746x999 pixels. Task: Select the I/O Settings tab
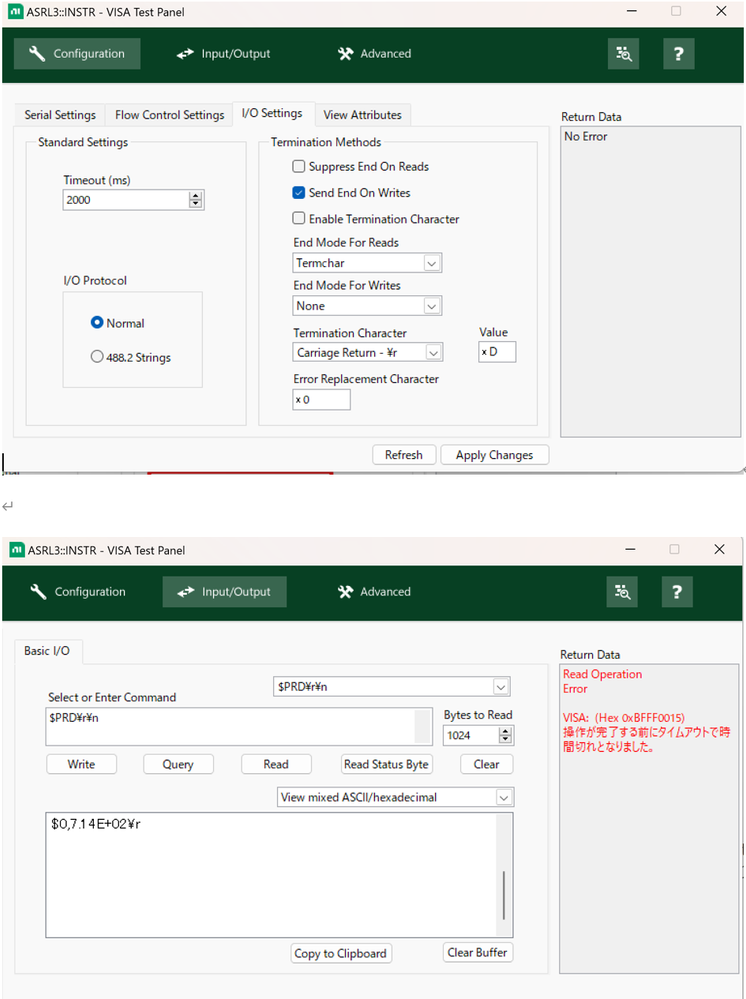[273, 113]
